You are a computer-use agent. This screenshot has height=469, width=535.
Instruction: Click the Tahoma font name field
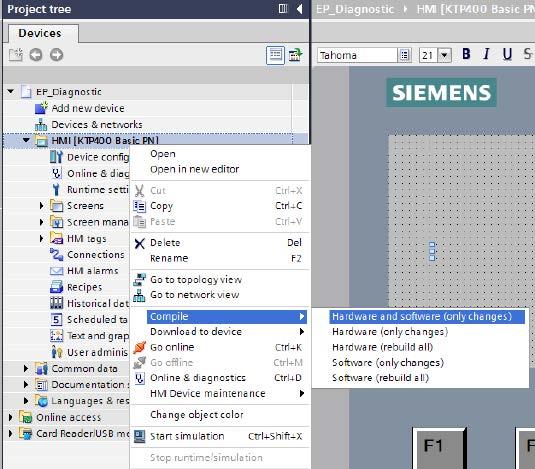pyautogui.click(x=357, y=55)
